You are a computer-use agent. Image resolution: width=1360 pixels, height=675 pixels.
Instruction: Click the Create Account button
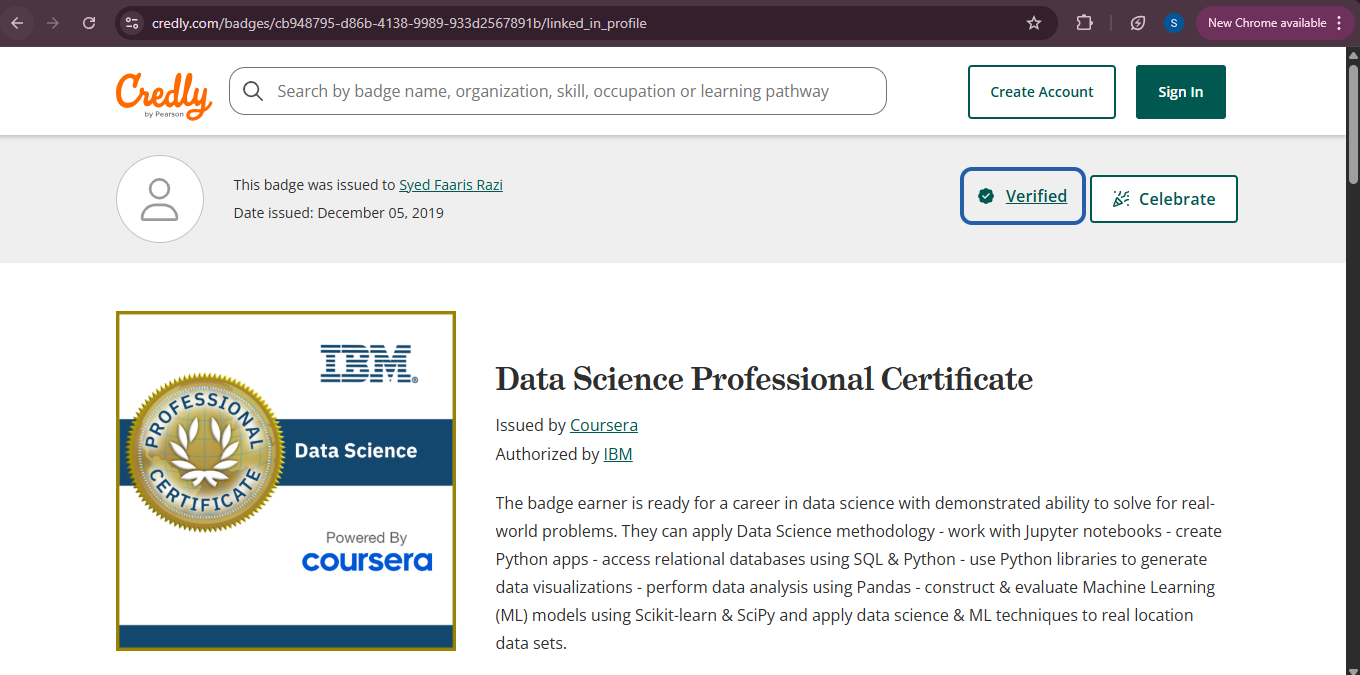[x=1042, y=92]
